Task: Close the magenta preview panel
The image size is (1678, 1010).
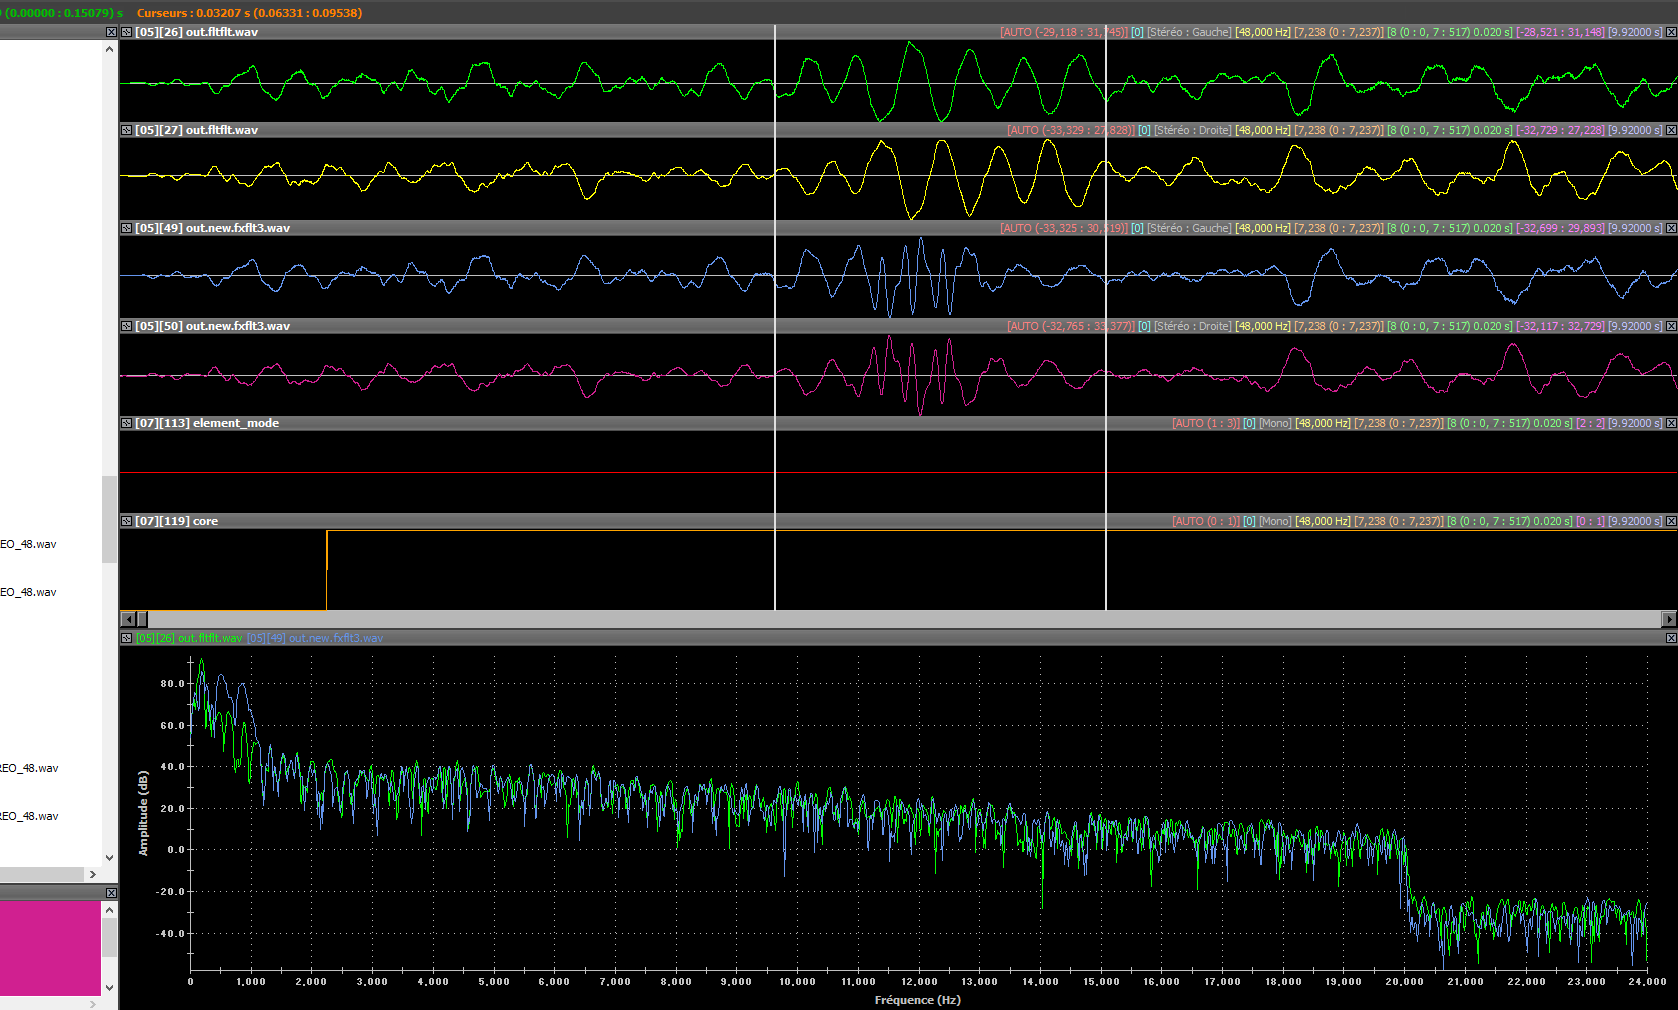Action: (111, 892)
